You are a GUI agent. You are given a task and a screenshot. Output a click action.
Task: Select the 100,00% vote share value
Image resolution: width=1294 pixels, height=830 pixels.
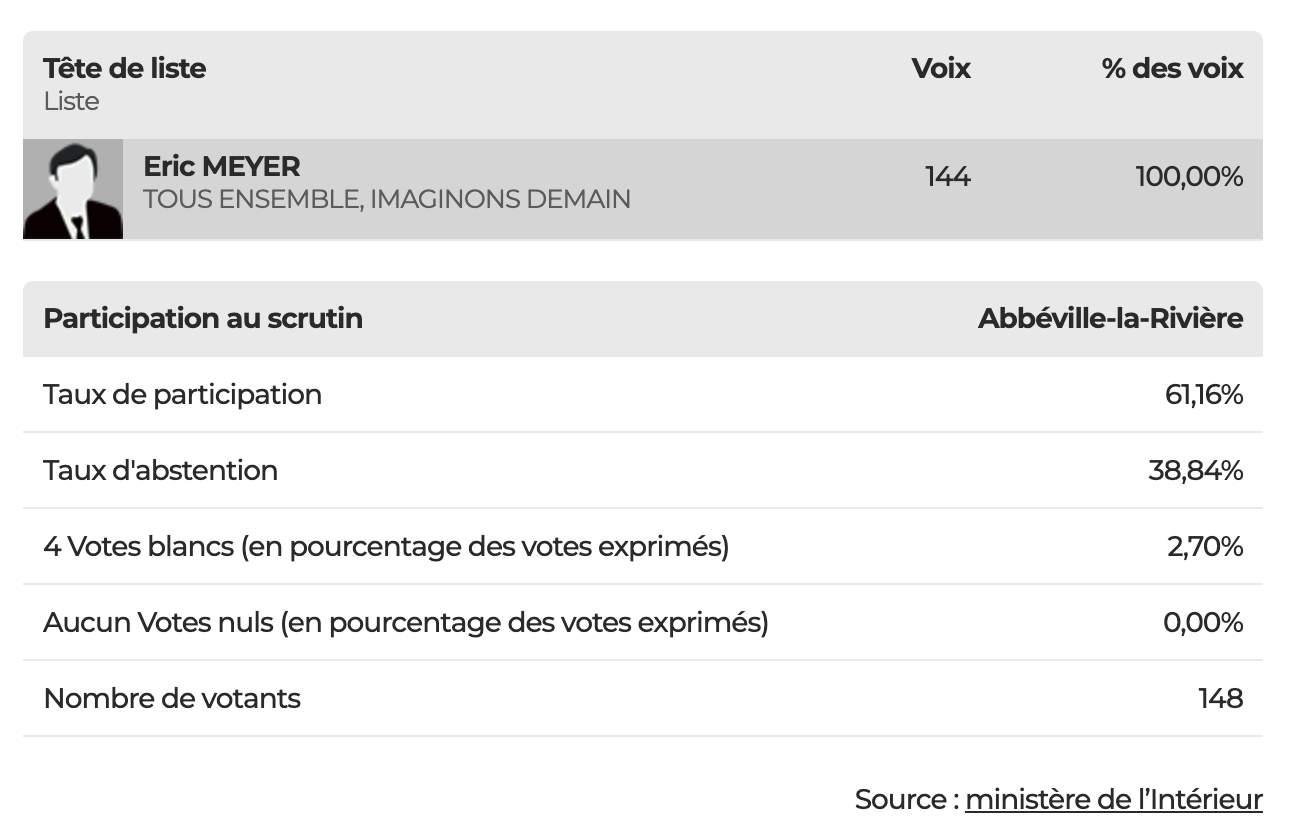(x=1188, y=177)
